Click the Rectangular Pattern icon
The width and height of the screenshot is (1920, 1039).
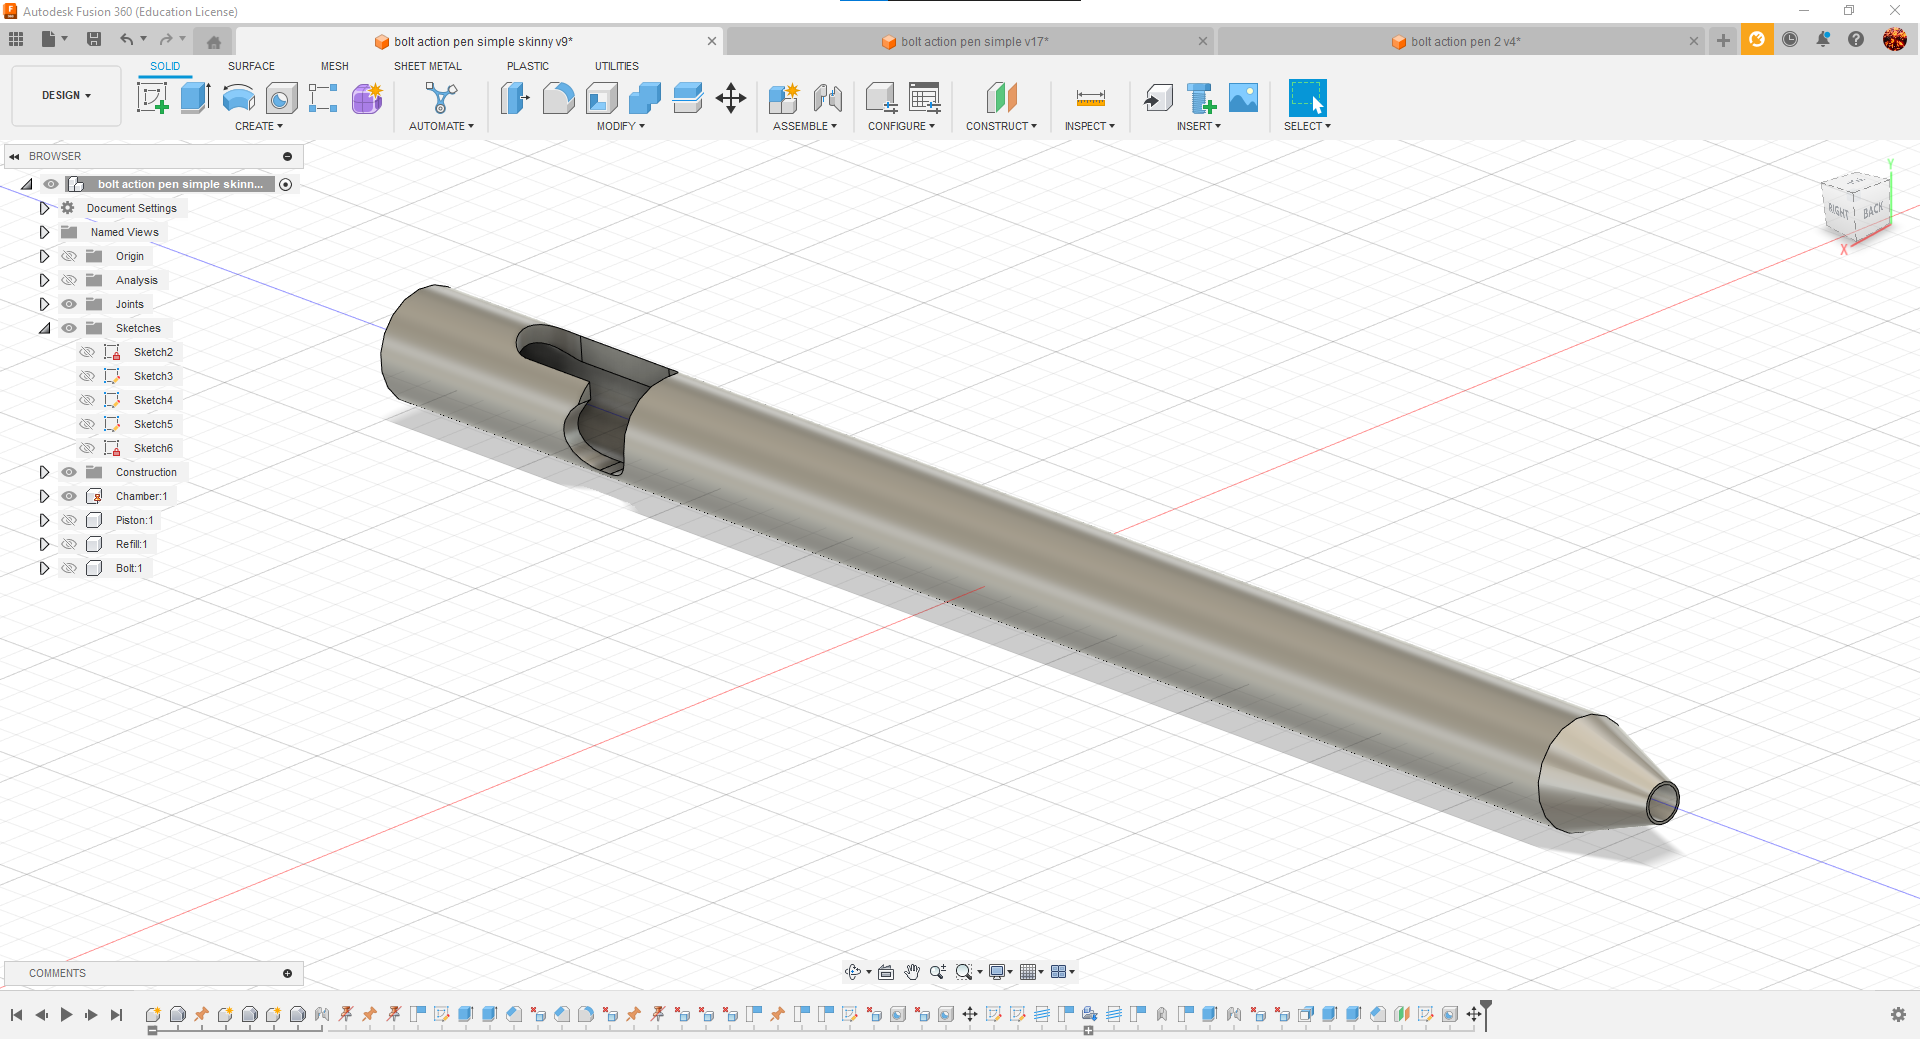(x=323, y=98)
